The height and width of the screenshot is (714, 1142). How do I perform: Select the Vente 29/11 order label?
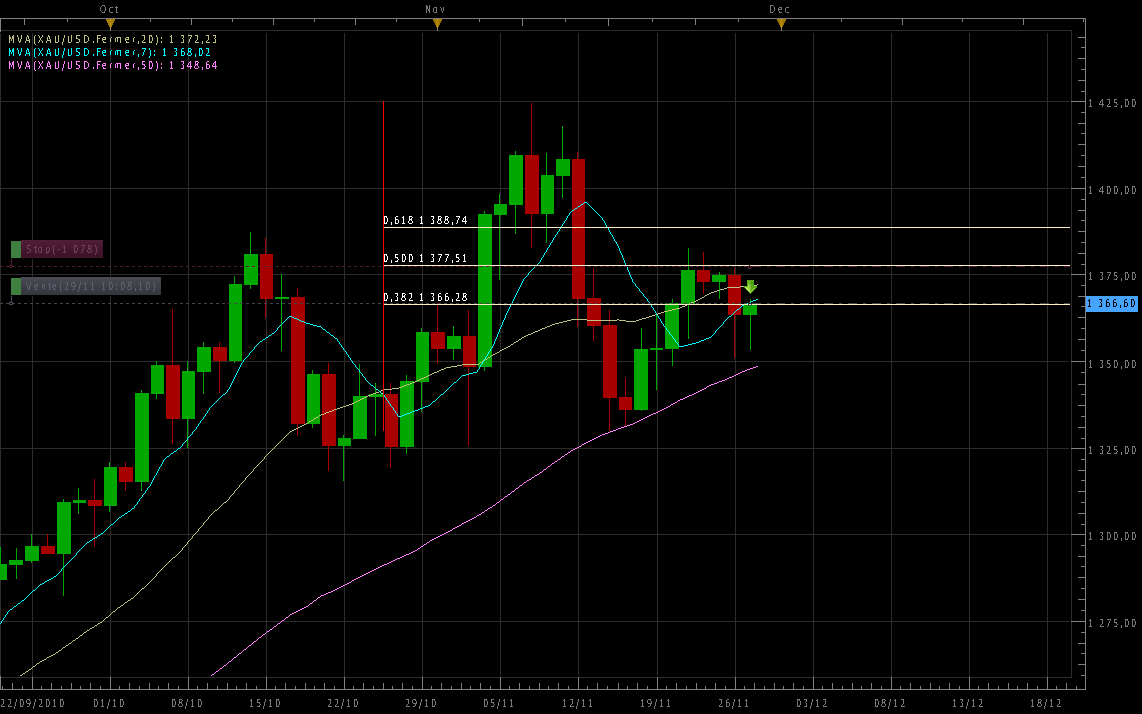tap(90, 286)
